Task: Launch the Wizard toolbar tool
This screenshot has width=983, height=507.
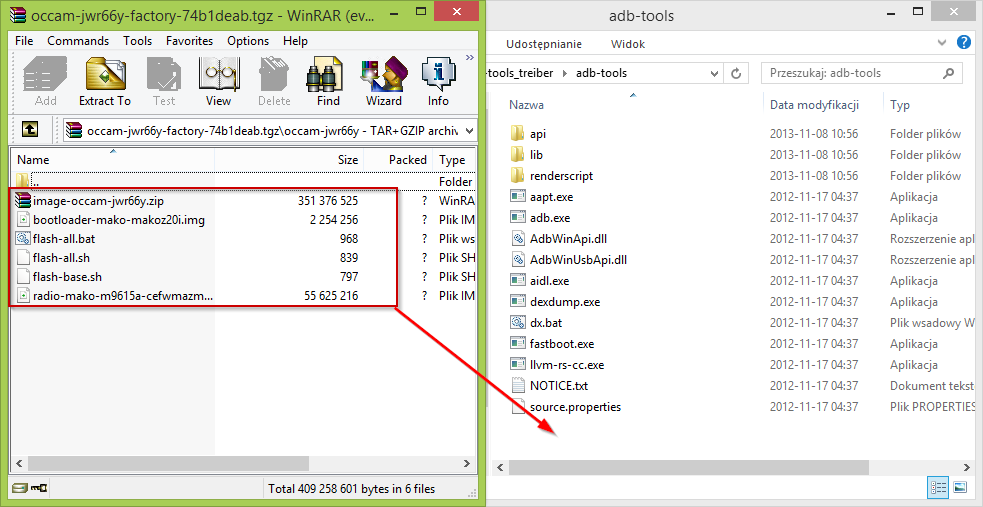Action: 384,81
